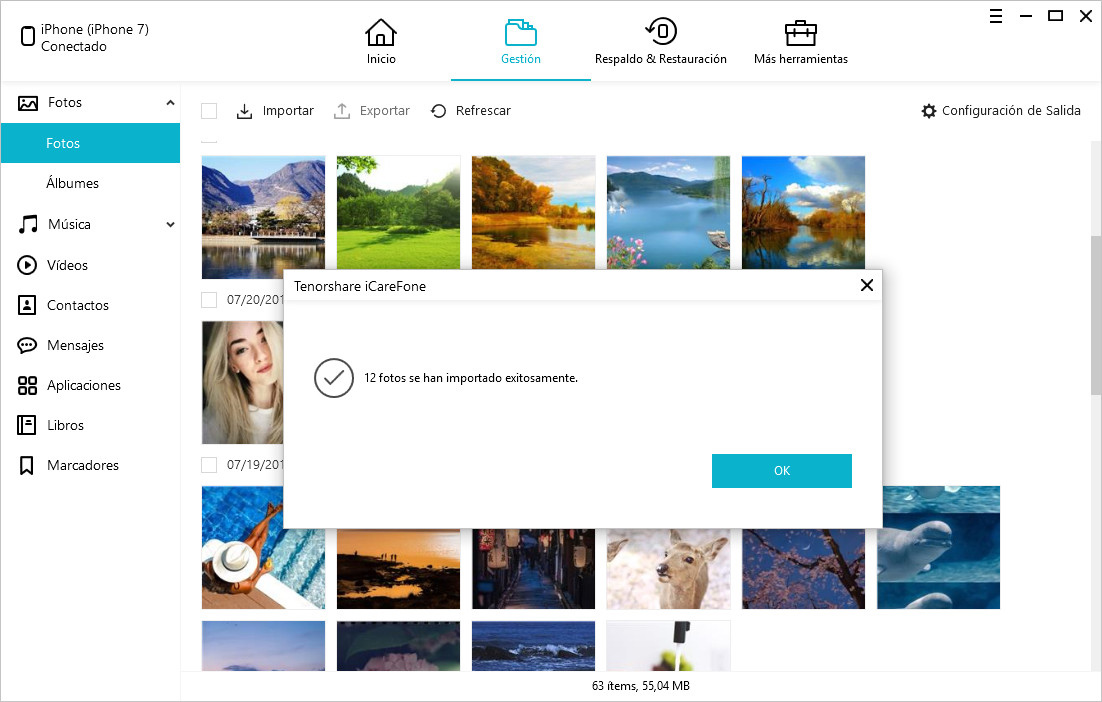Image resolution: width=1102 pixels, height=702 pixels.
Task: Click the Inicio tab label
Action: click(381, 59)
